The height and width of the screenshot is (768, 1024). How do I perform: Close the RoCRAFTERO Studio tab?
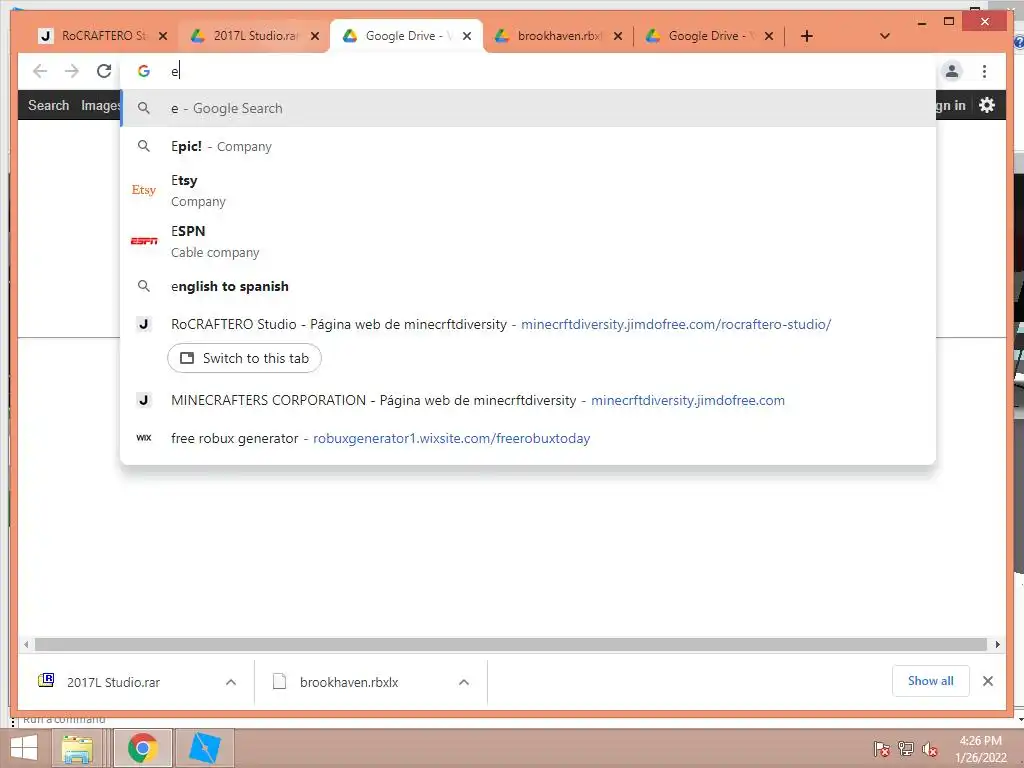(163, 36)
